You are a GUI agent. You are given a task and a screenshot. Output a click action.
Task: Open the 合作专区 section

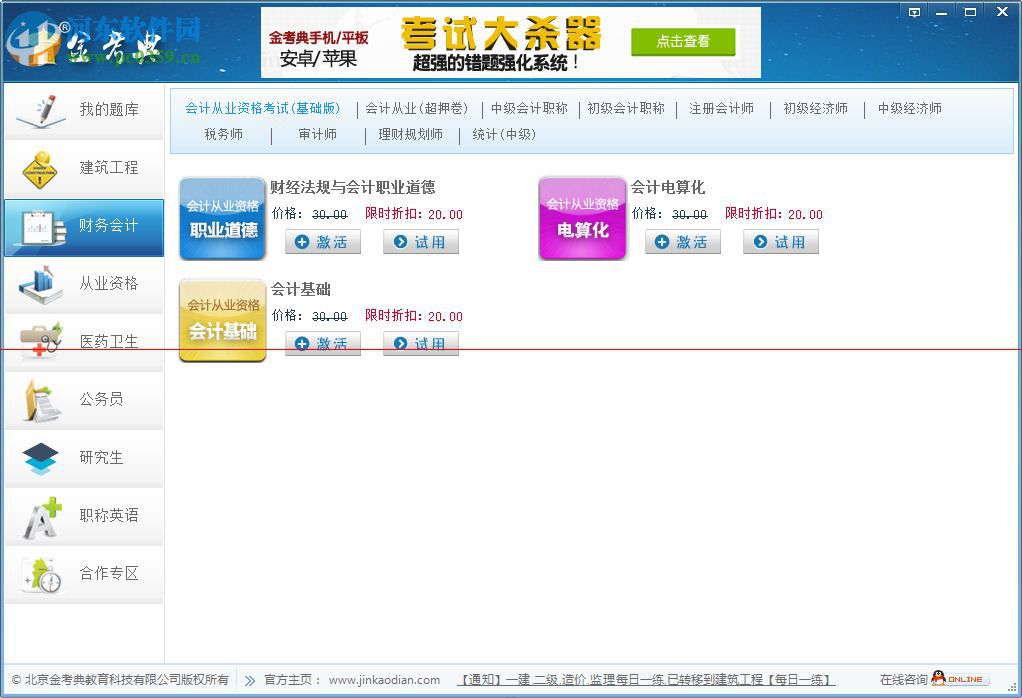pos(83,575)
